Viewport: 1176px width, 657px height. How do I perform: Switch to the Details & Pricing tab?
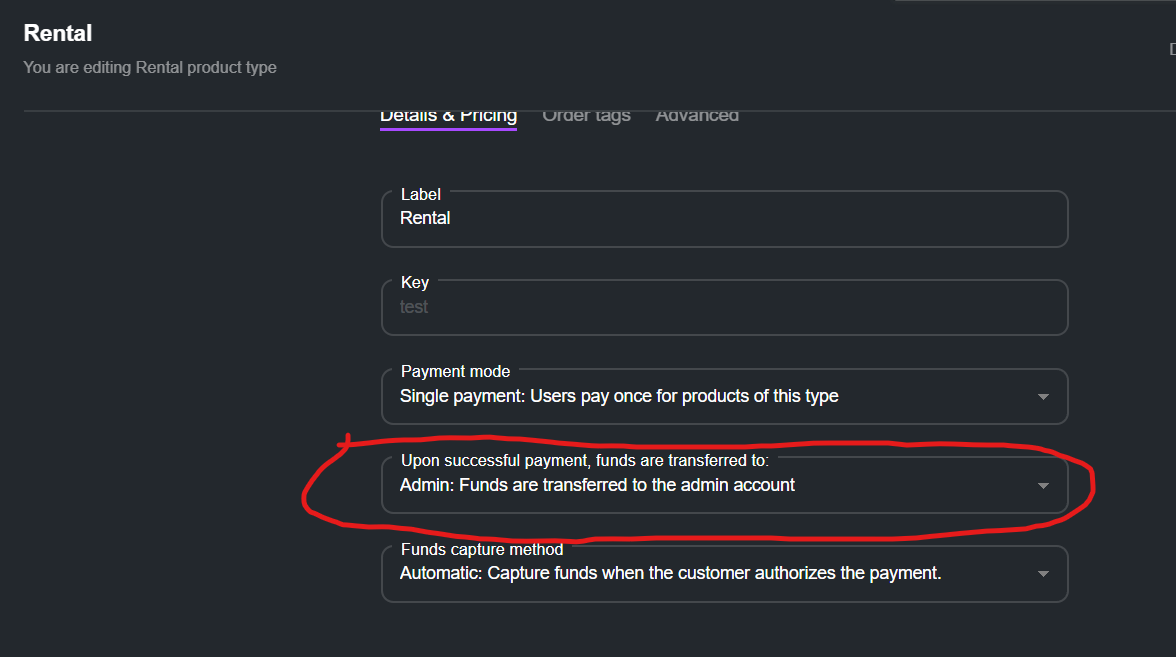click(x=448, y=115)
